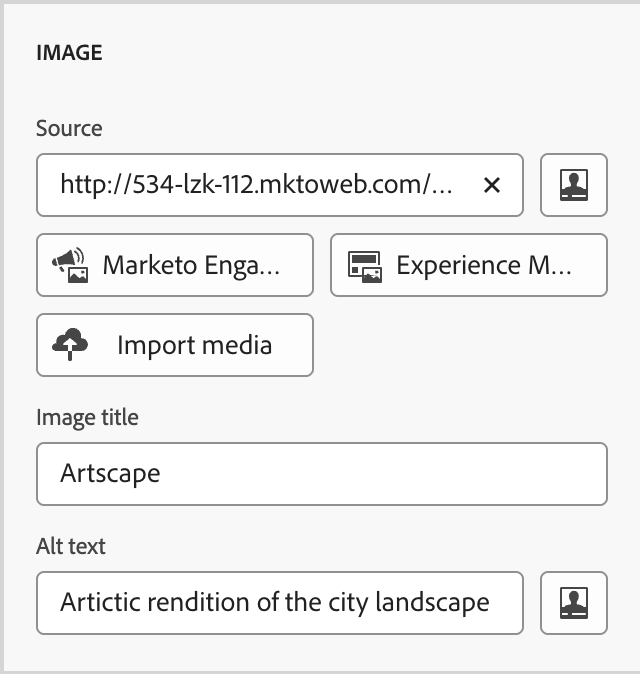Click the Source field label
The height and width of the screenshot is (674, 640).
[x=69, y=129]
